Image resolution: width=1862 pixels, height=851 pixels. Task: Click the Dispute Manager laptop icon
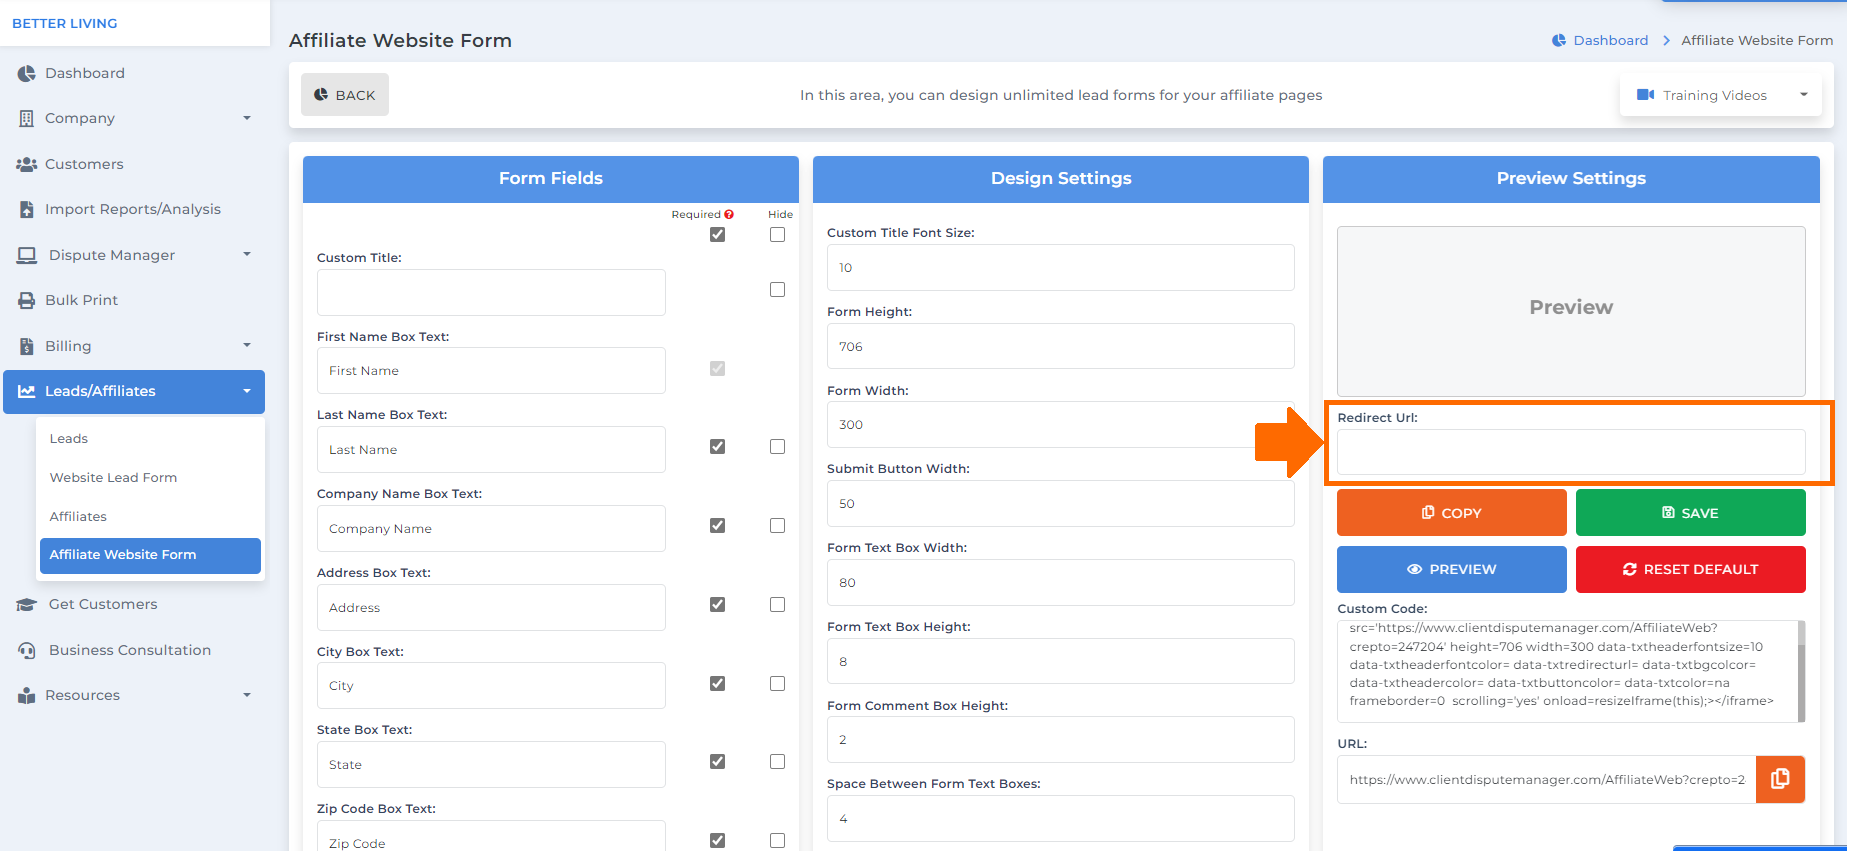pyautogui.click(x=27, y=255)
